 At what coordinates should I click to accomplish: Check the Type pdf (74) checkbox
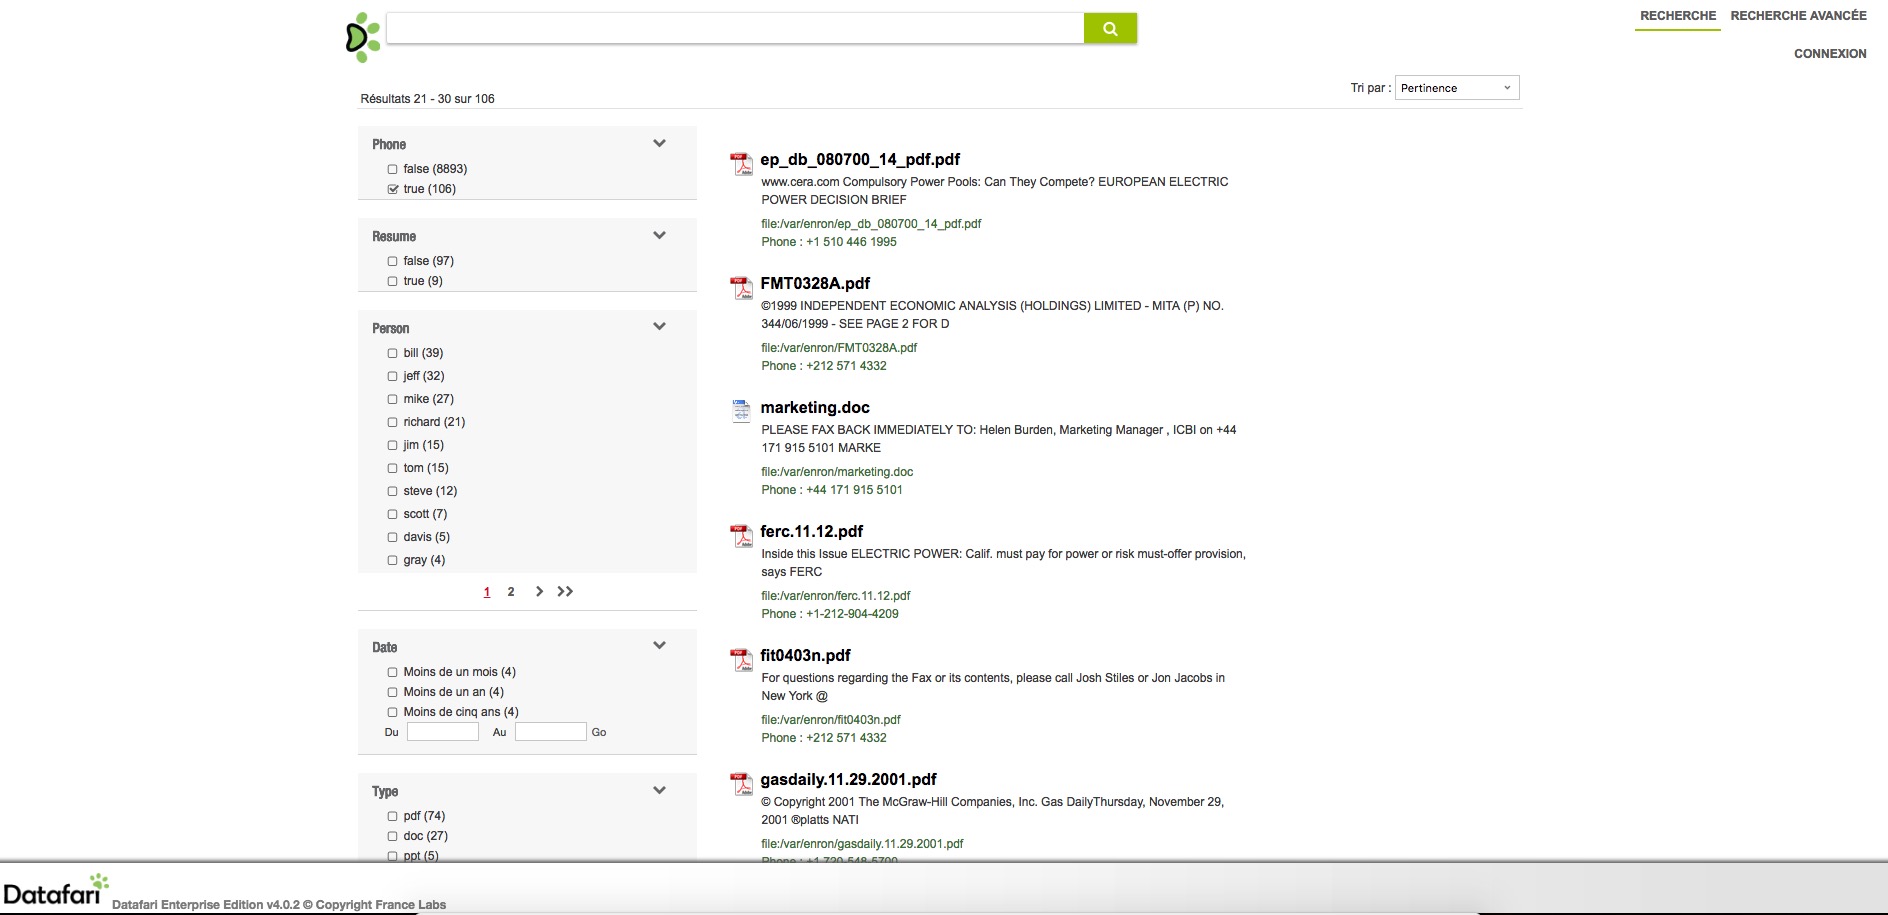pyautogui.click(x=392, y=817)
